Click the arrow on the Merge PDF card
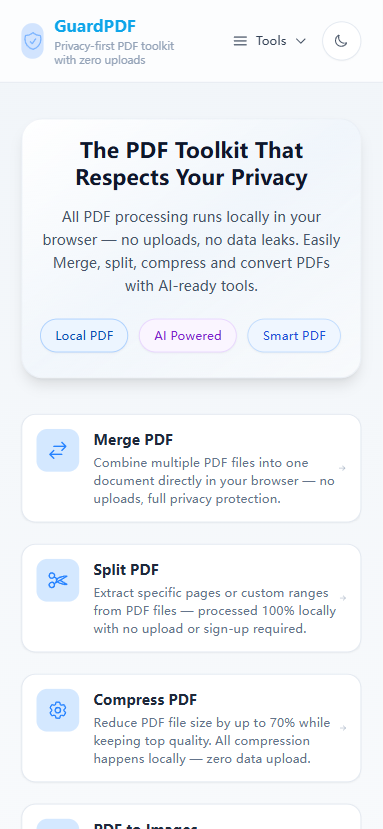This screenshot has height=829, width=383. coord(342,468)
